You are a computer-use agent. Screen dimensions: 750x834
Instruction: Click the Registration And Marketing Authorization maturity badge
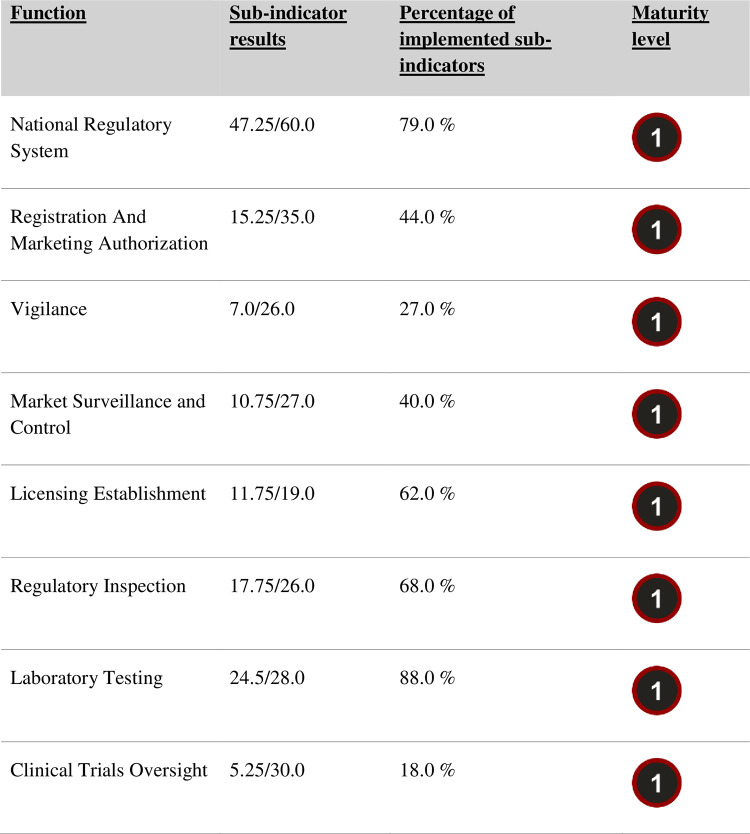[656, 229]
